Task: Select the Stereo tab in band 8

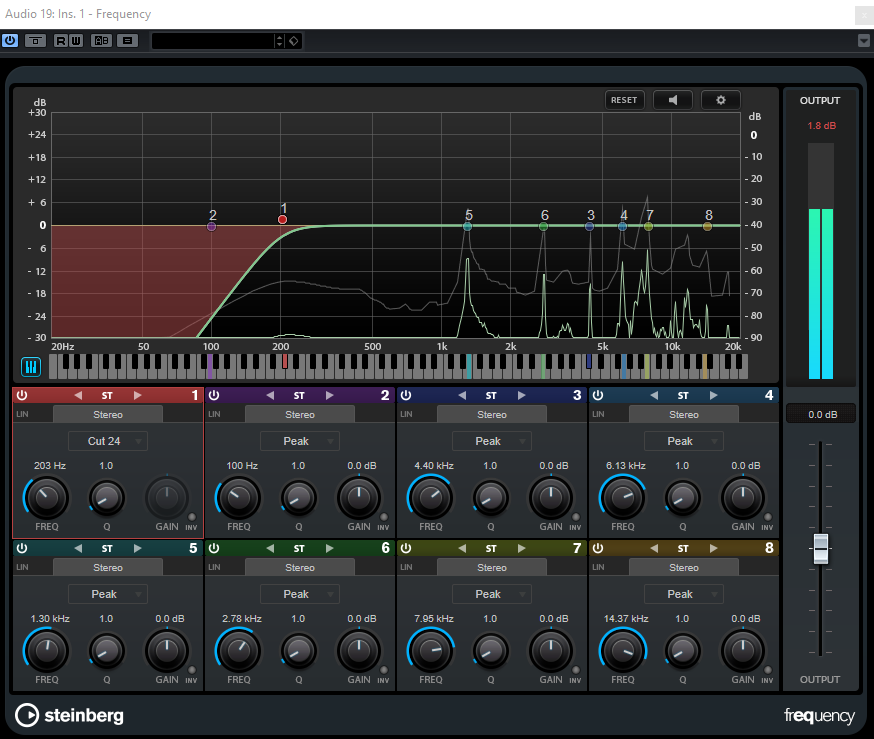Action: tap(684, 567)
